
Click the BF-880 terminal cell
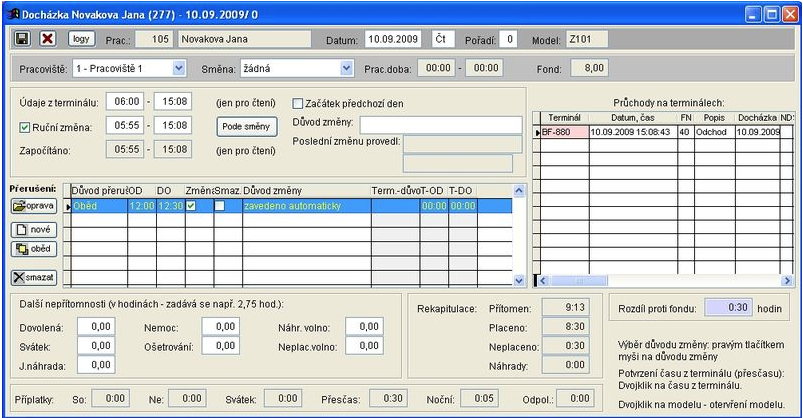[565, 132]
